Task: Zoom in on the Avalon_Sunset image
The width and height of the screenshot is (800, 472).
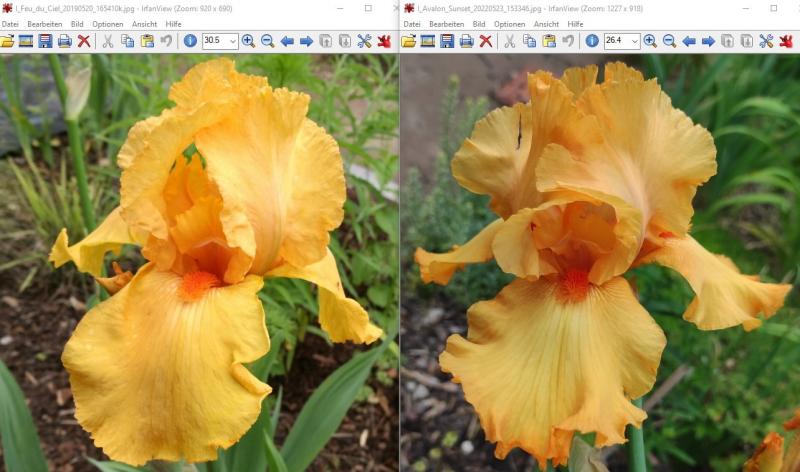Action: [650, 41]
